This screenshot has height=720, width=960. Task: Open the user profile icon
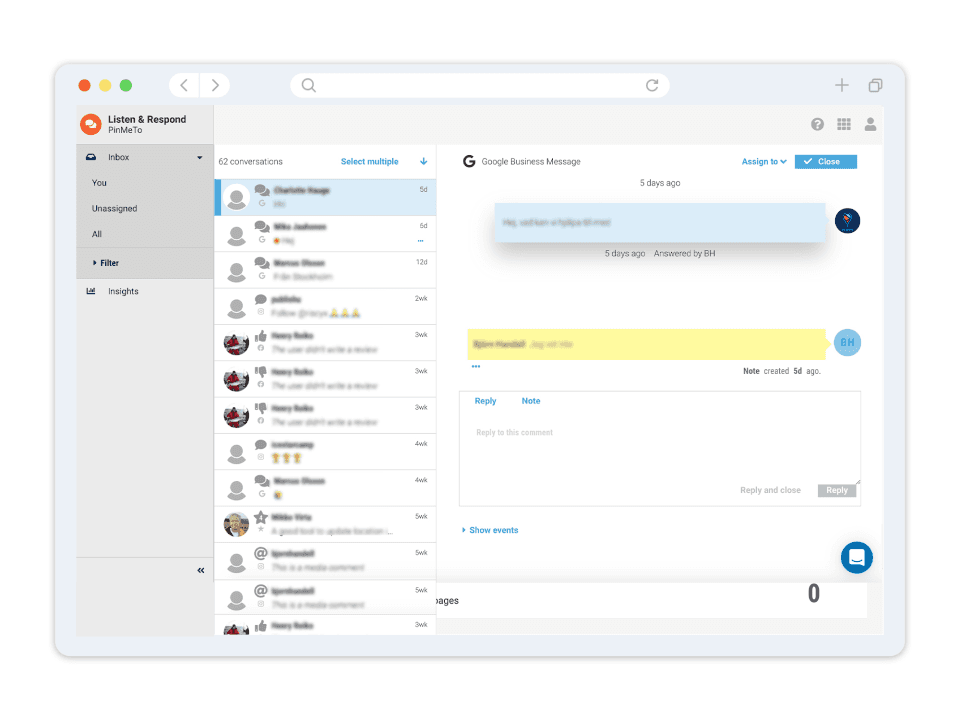click(870, 124)
